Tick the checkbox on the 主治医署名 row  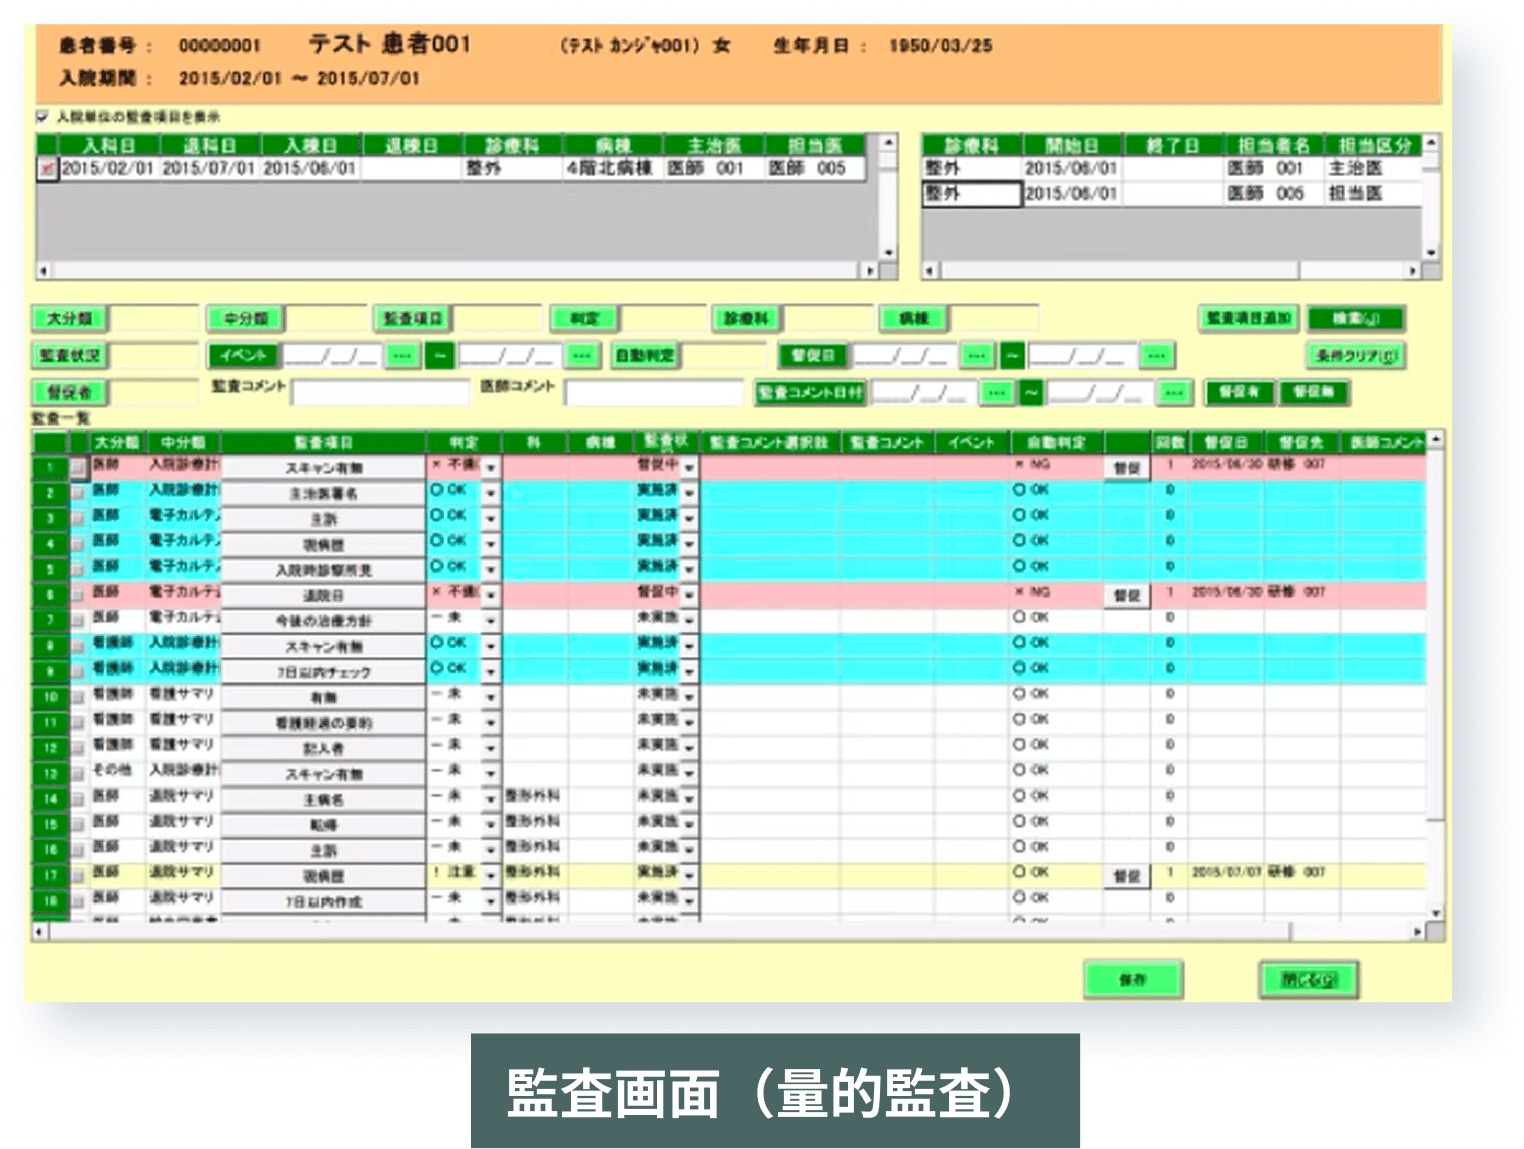[x=79, y=491]
